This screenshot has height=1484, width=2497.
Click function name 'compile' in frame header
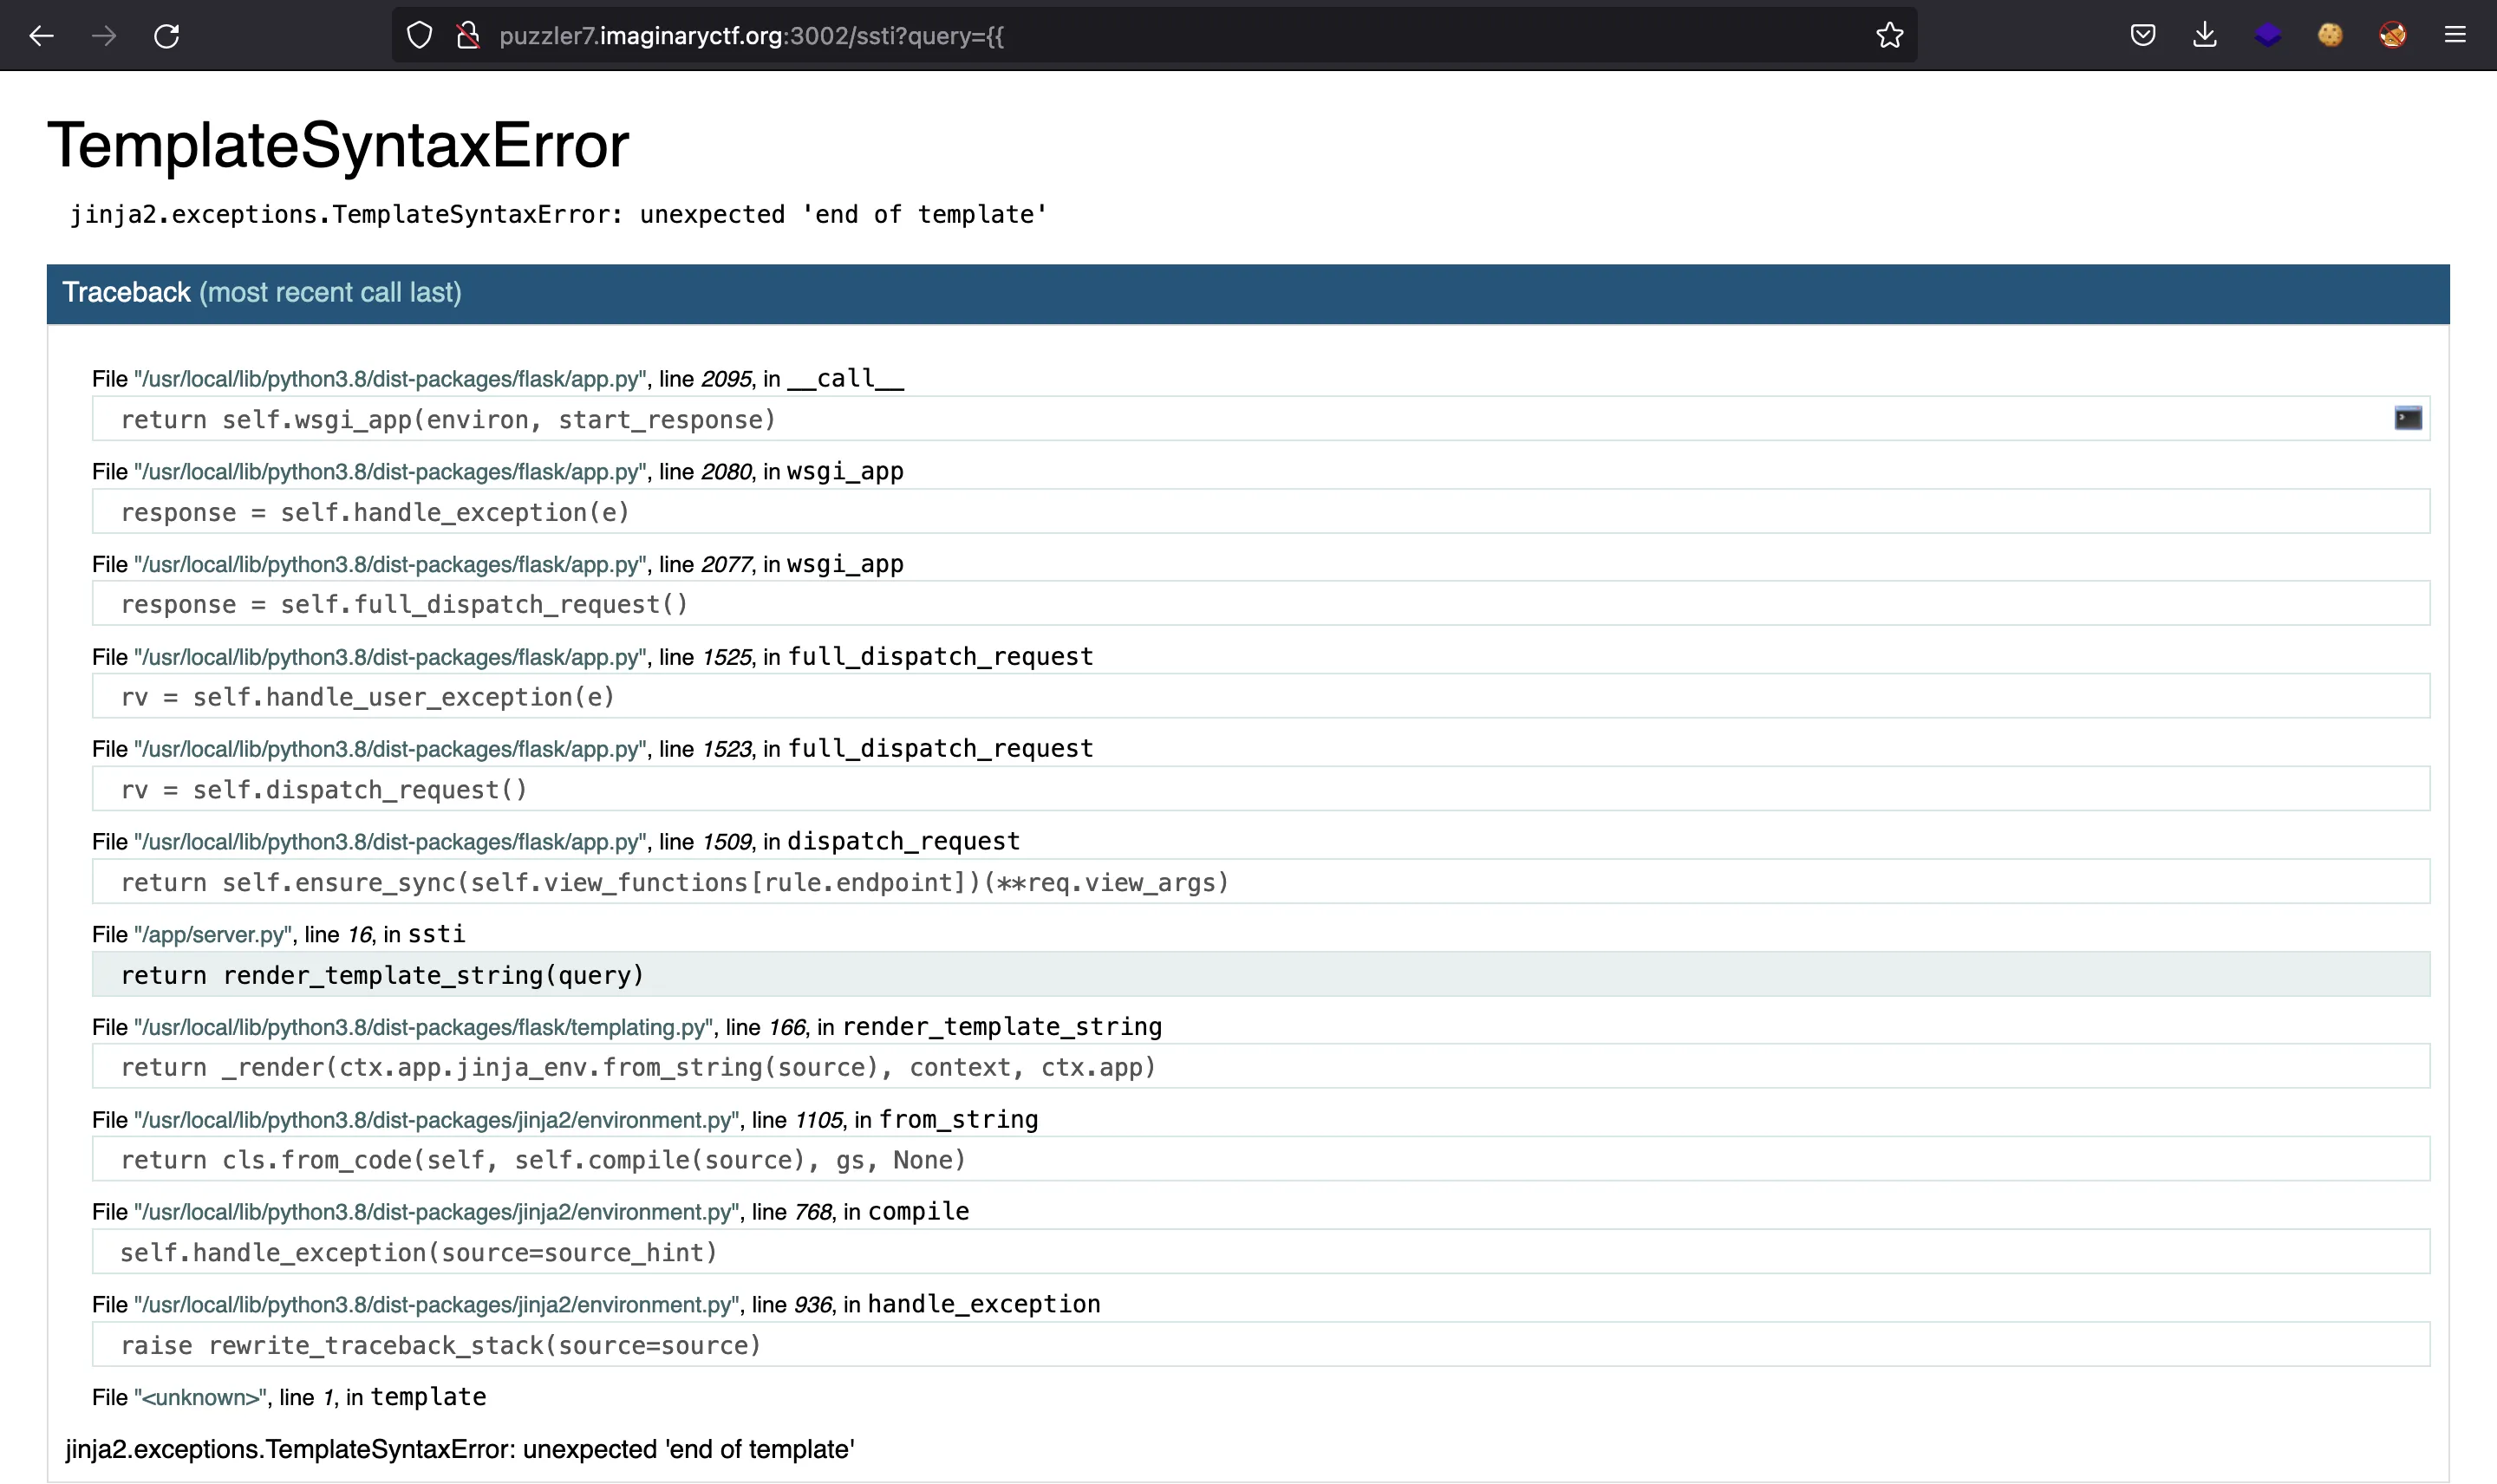(x=918, y=1212)
